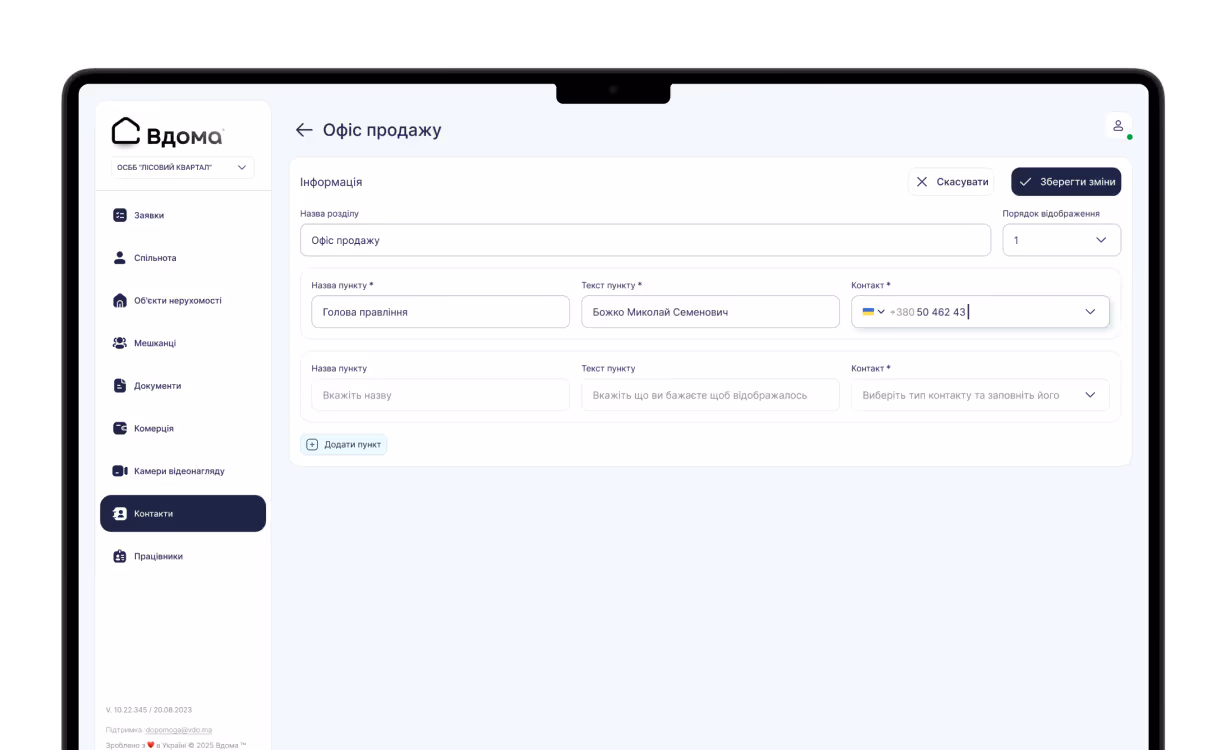1229x750 pixels.
Task: Open the ОСББ "Лісовий квартал" selector
Action: coord(183,168)
